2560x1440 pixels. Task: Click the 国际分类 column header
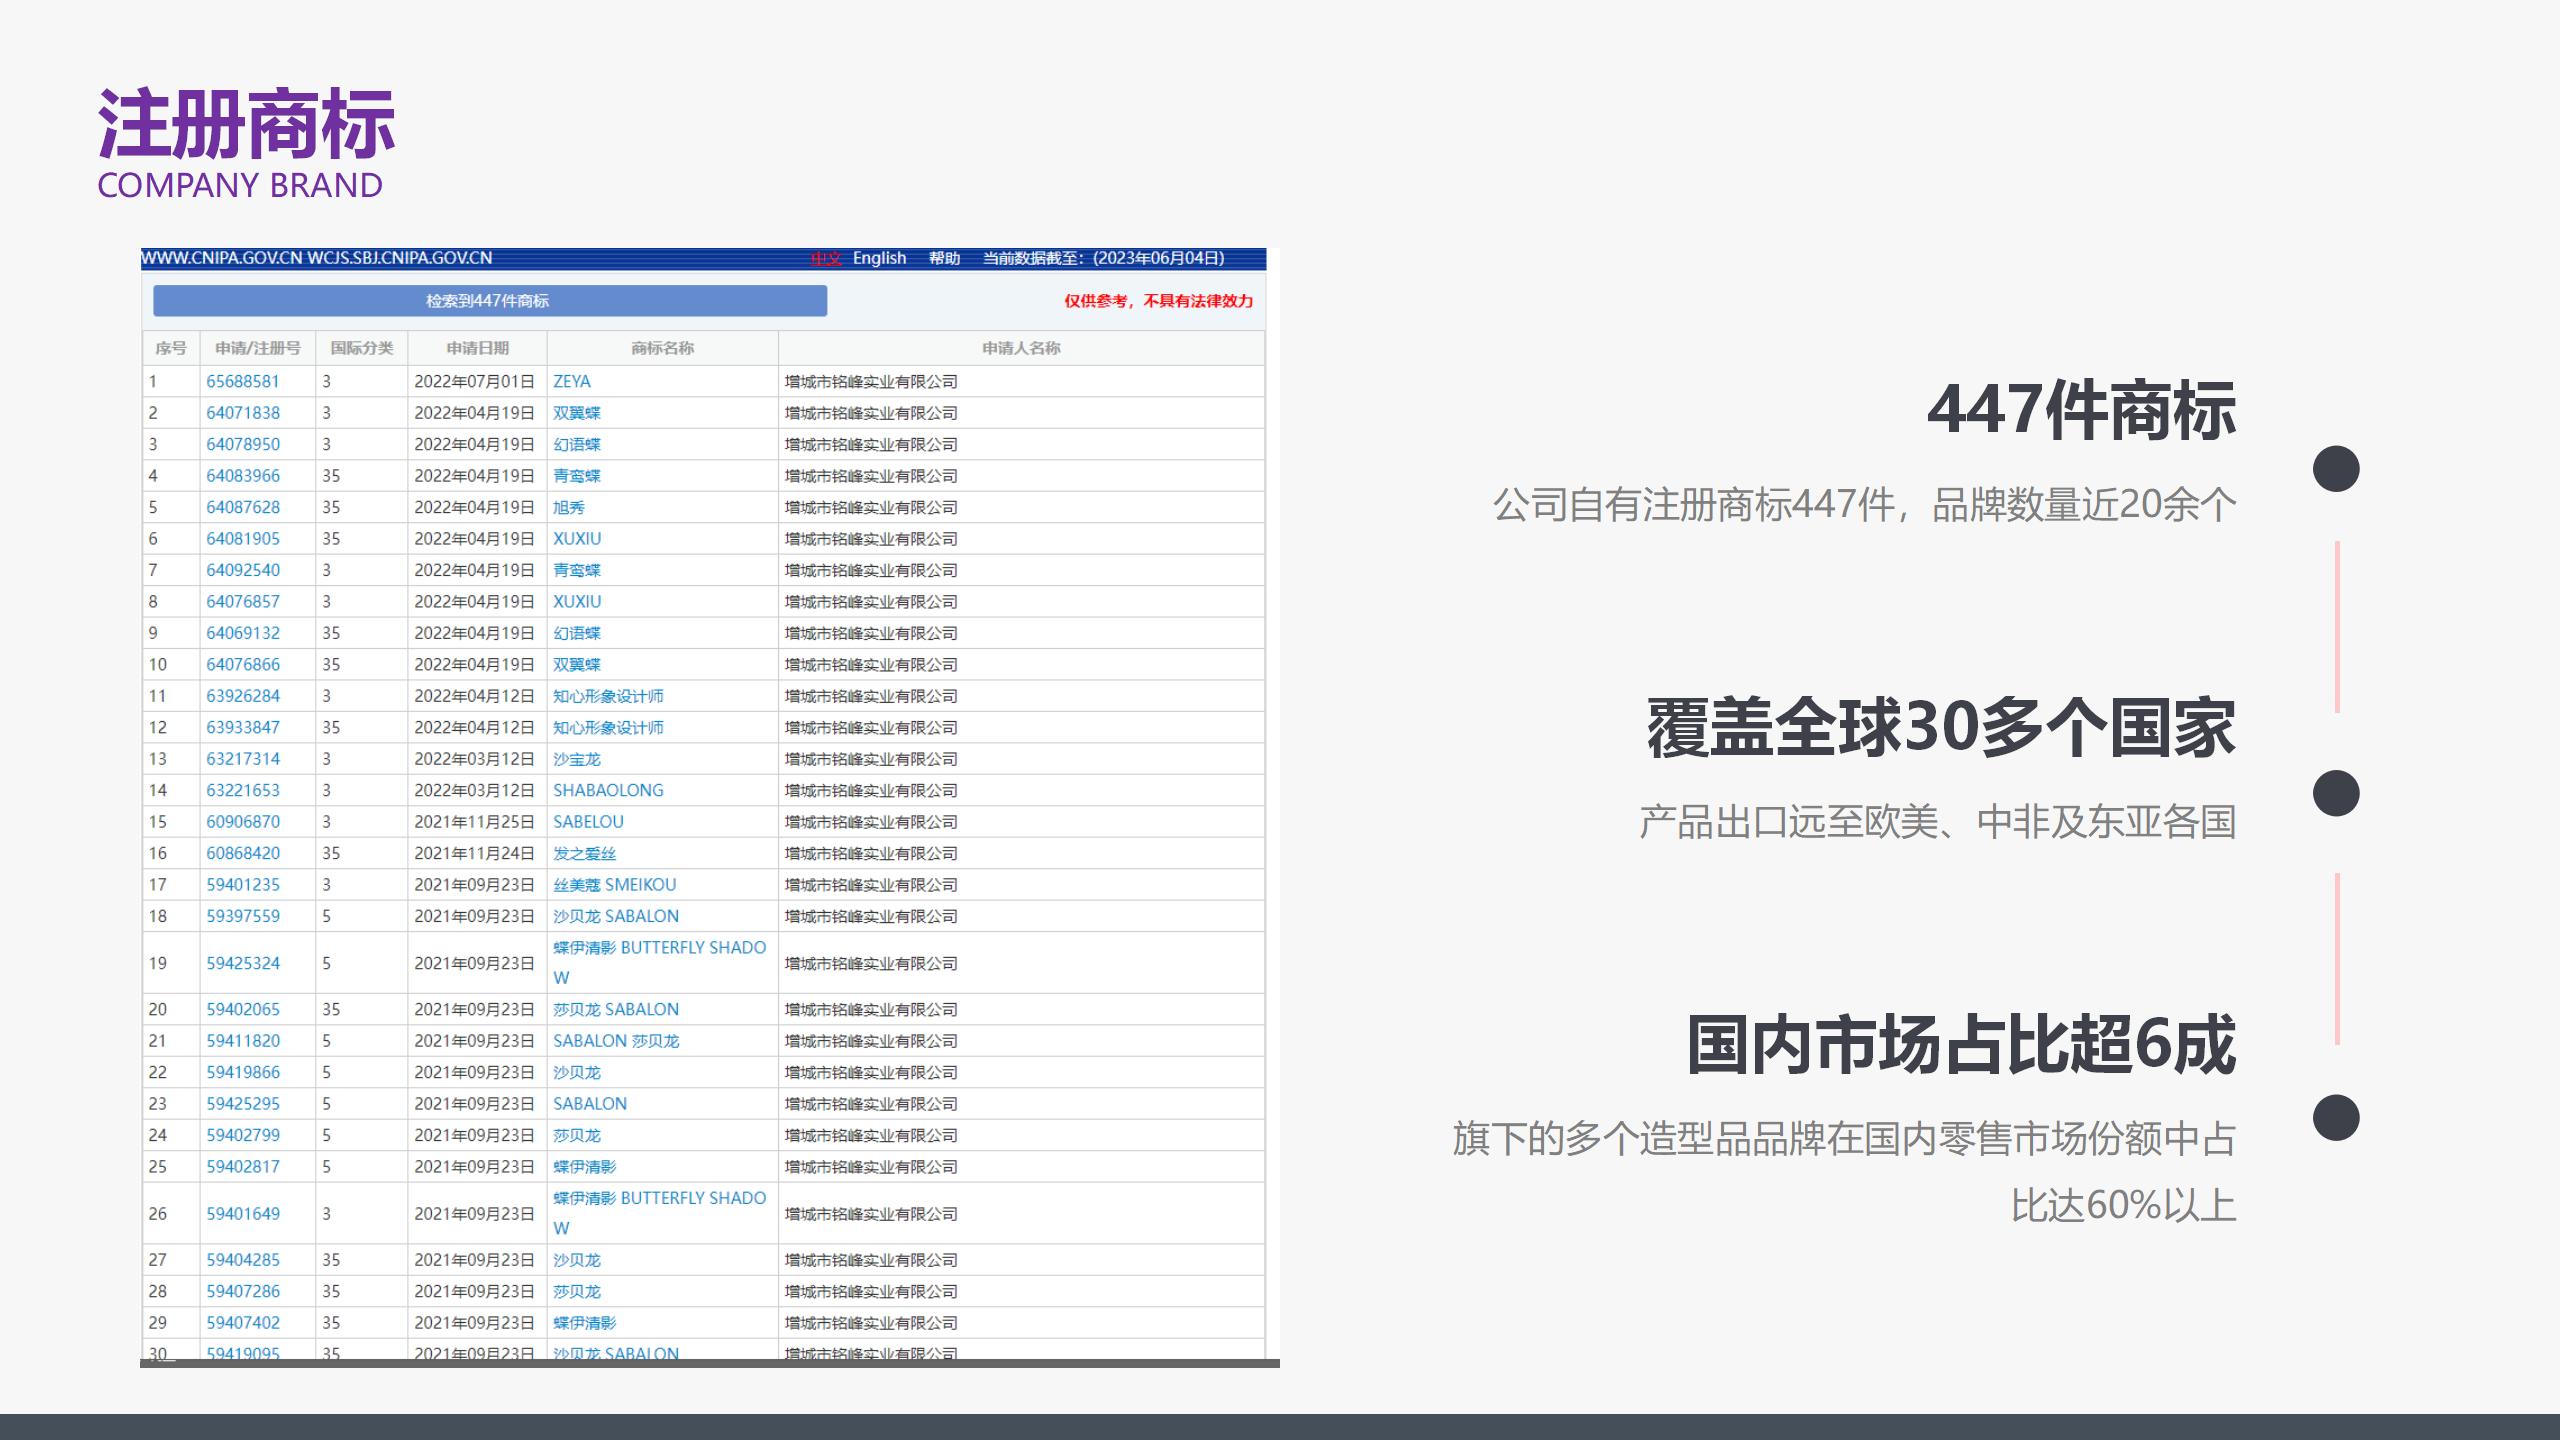362,348
